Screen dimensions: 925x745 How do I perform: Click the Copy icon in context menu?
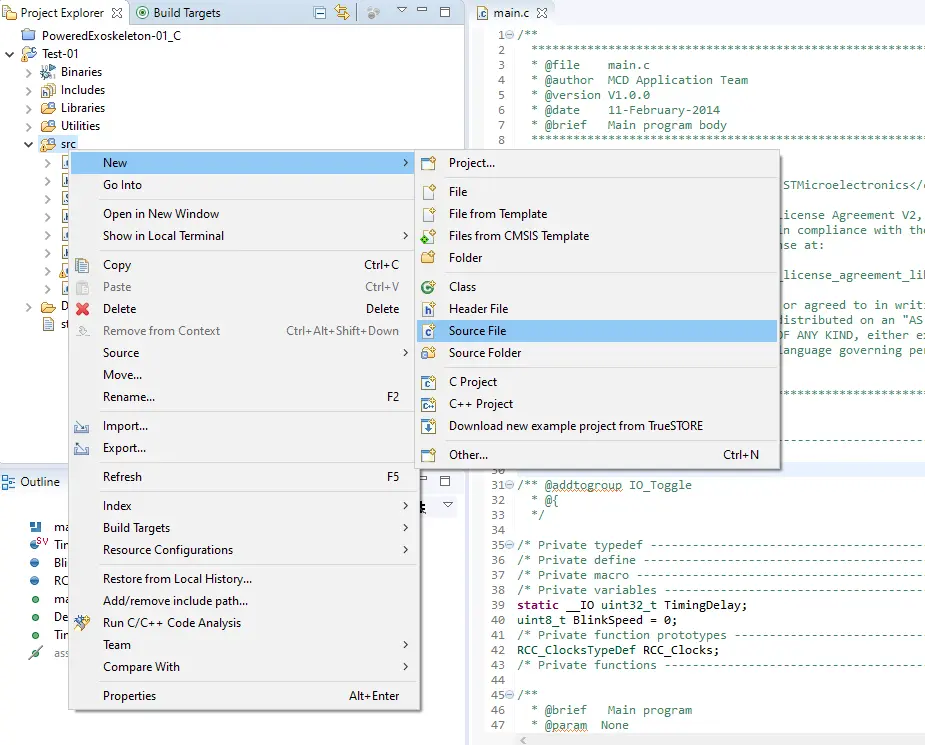(x=82, y=265)
